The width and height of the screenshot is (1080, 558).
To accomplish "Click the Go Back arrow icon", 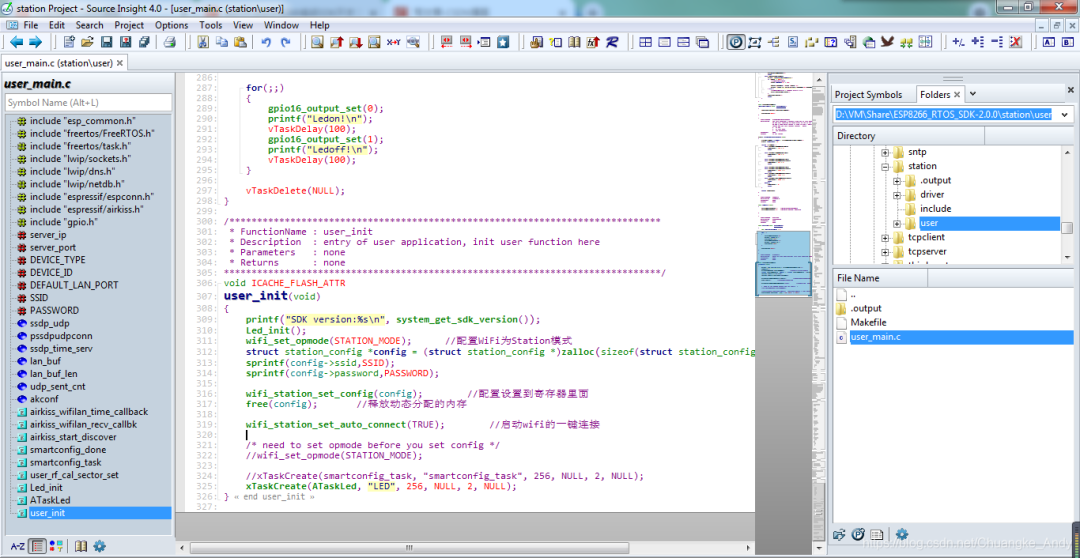I will click(16, 42).
